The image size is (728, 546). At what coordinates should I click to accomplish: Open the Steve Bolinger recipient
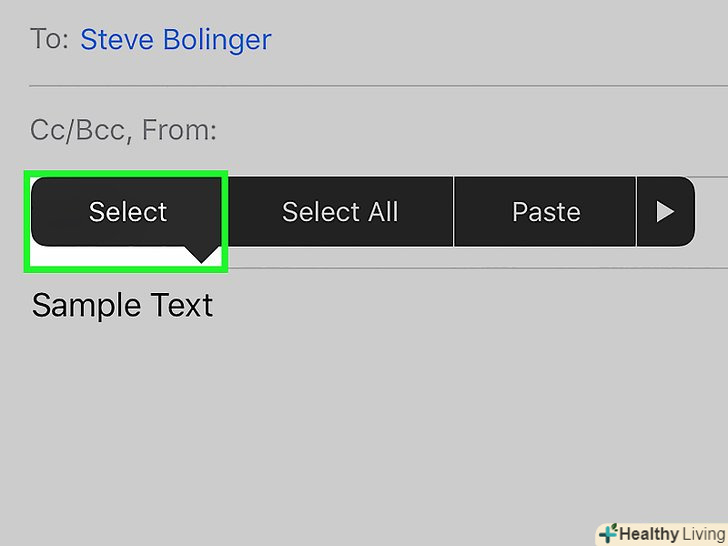175,40
